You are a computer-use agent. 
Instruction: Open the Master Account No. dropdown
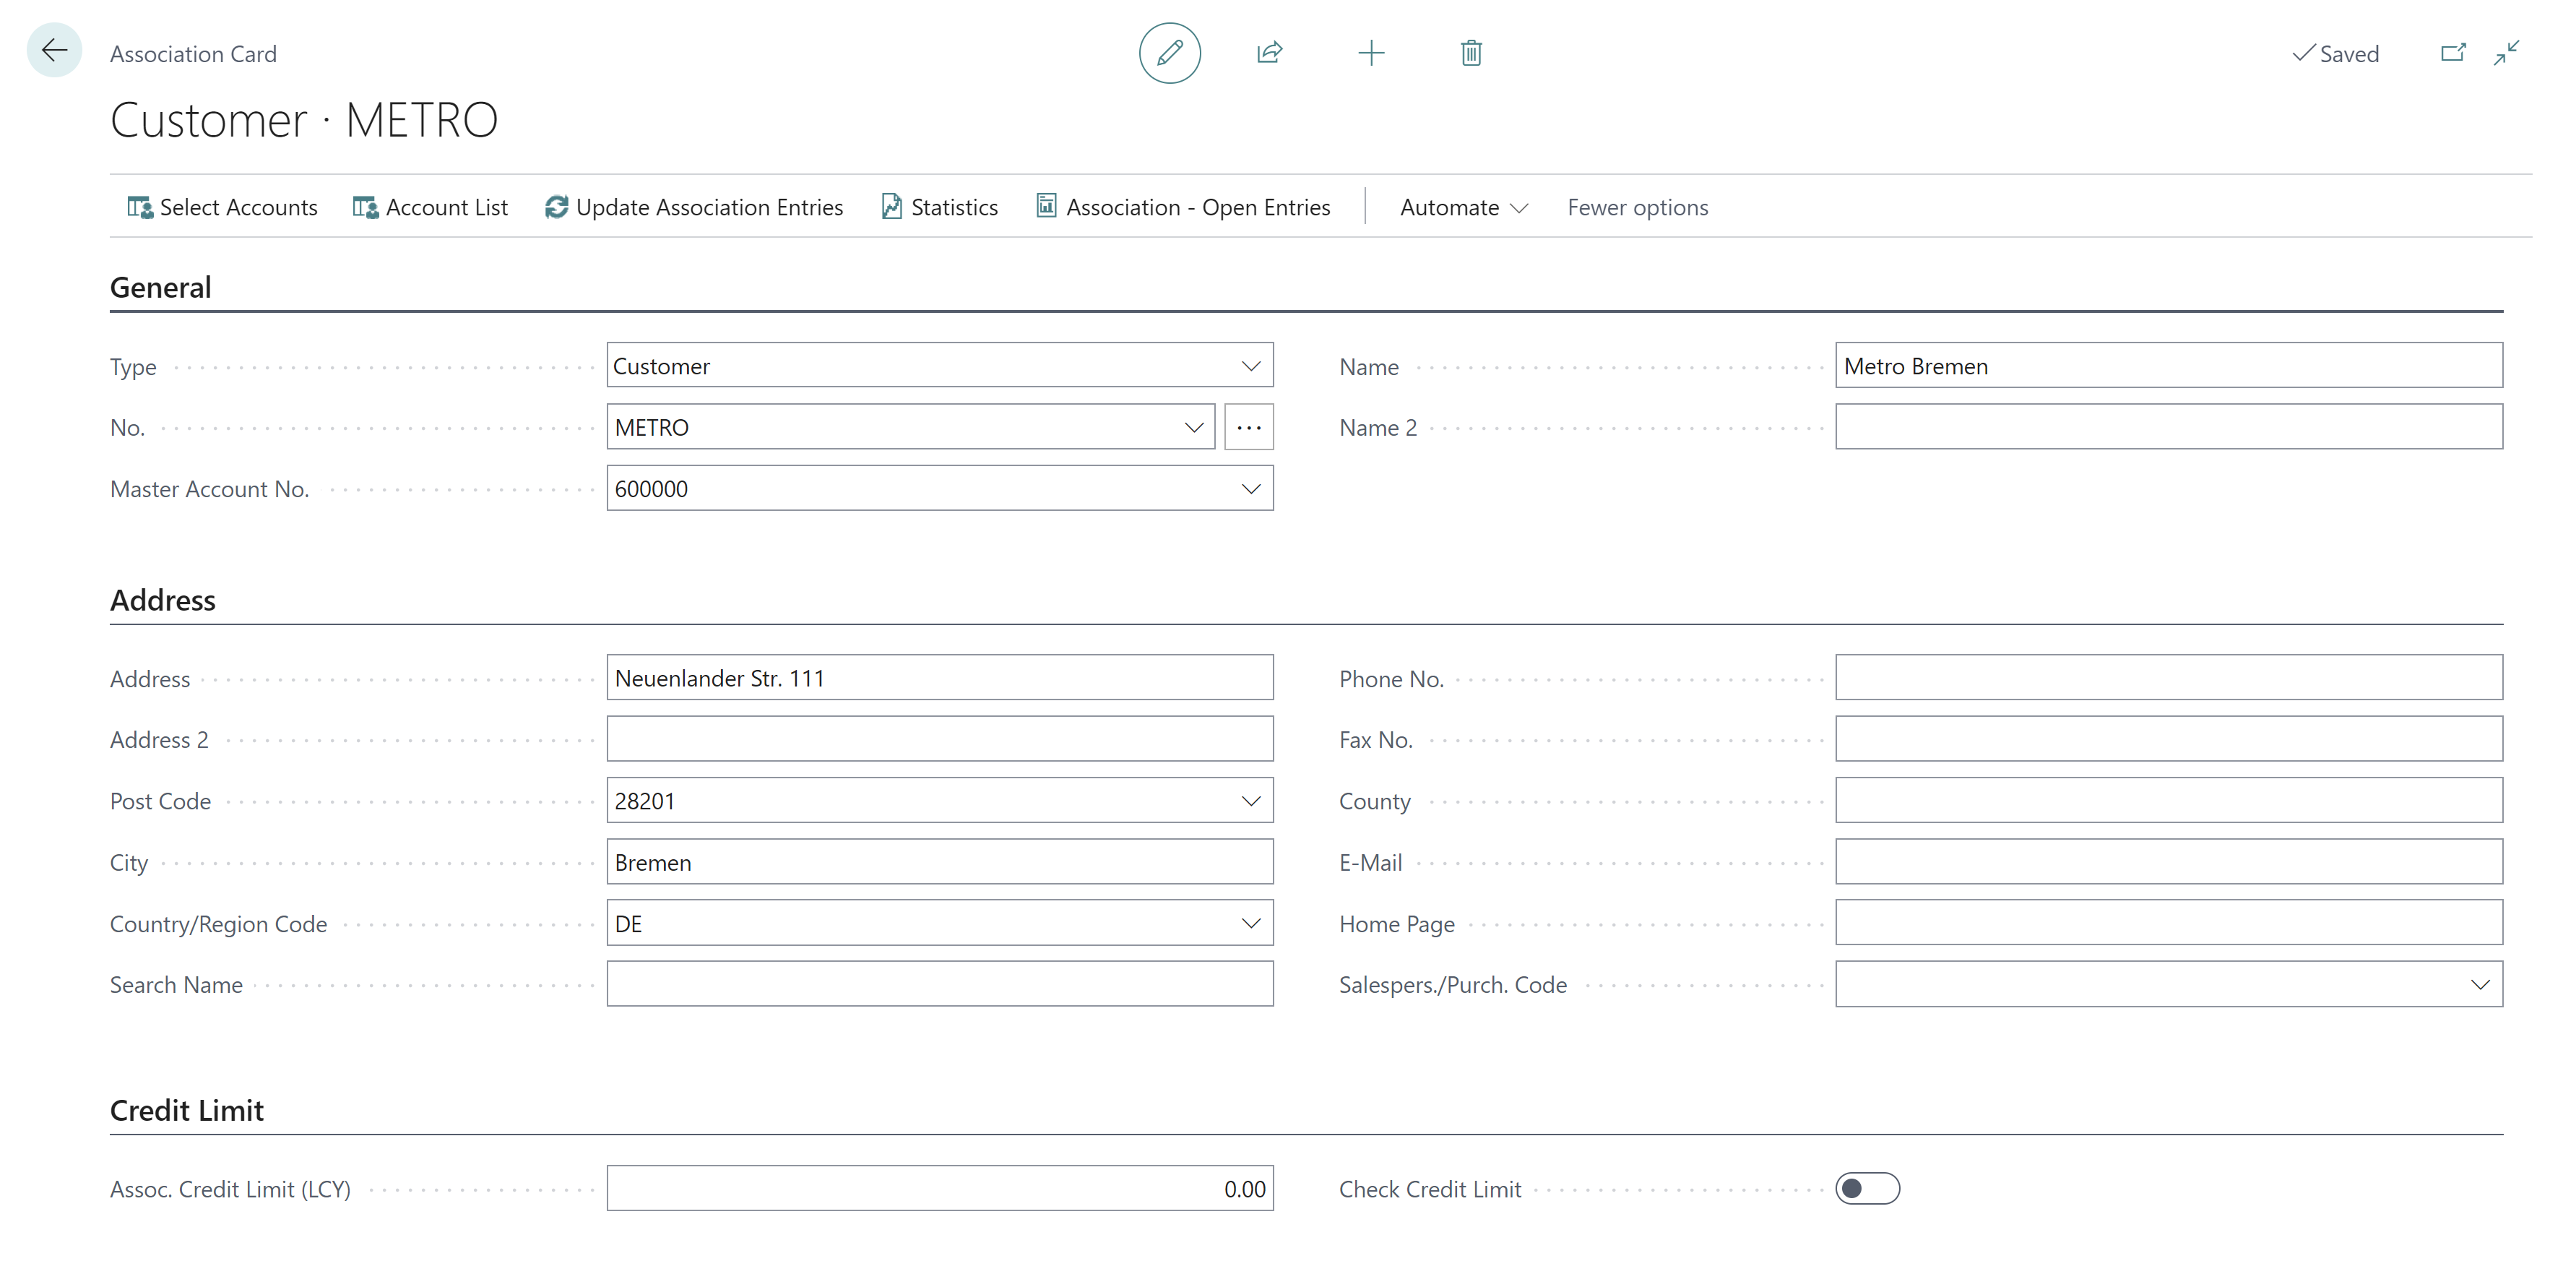pyautogui.click(x=1250, y=489)
